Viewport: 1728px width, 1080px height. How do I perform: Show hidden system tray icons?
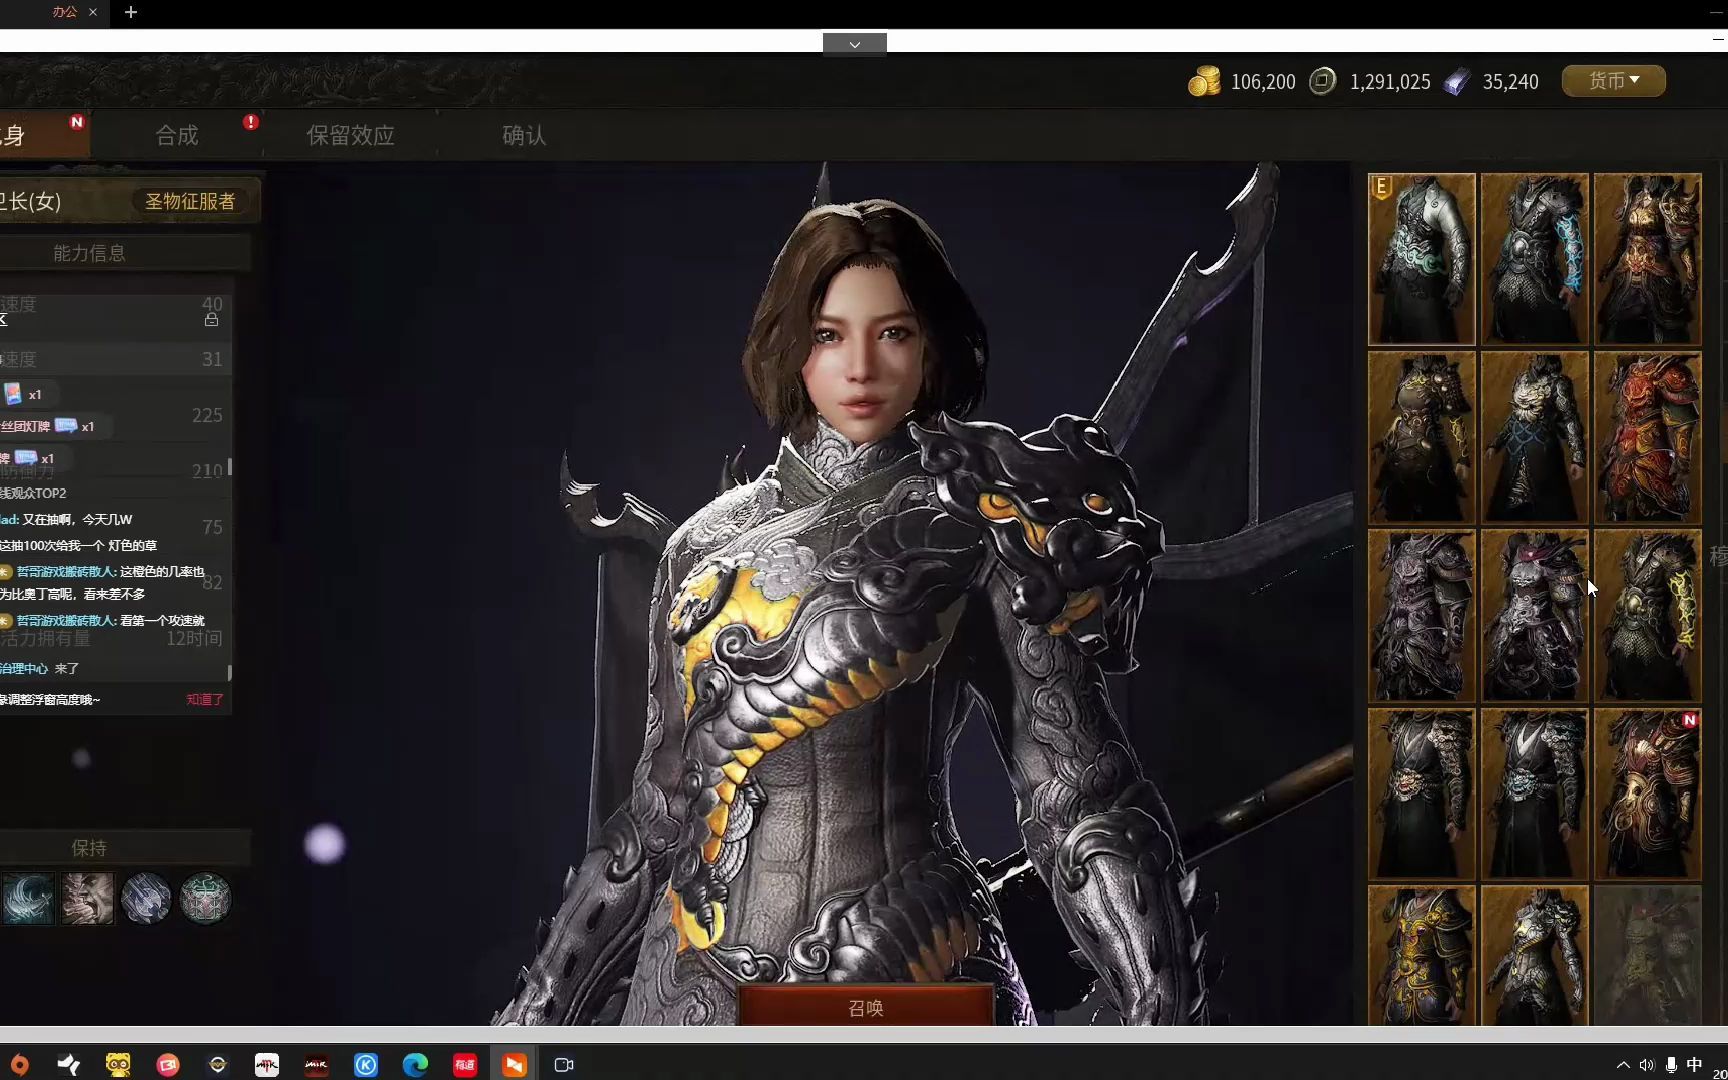tap(1623, 1065)
